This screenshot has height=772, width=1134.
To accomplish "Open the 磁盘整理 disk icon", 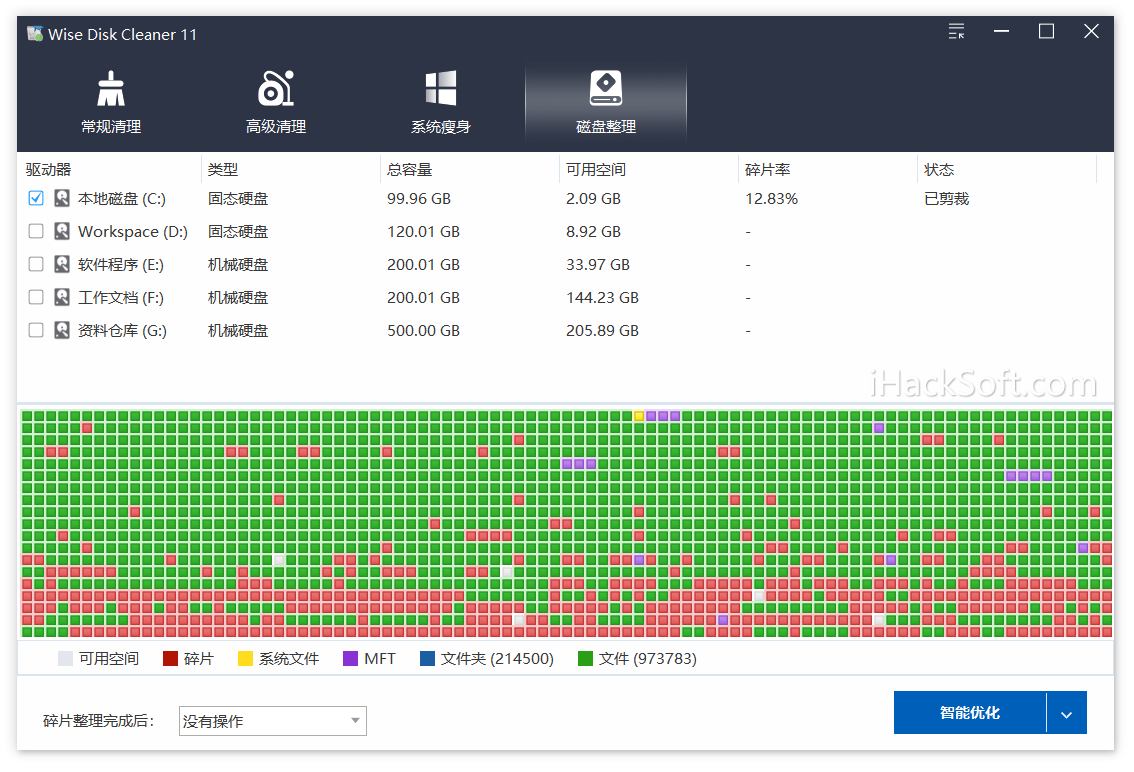I will tap(606, 88).
